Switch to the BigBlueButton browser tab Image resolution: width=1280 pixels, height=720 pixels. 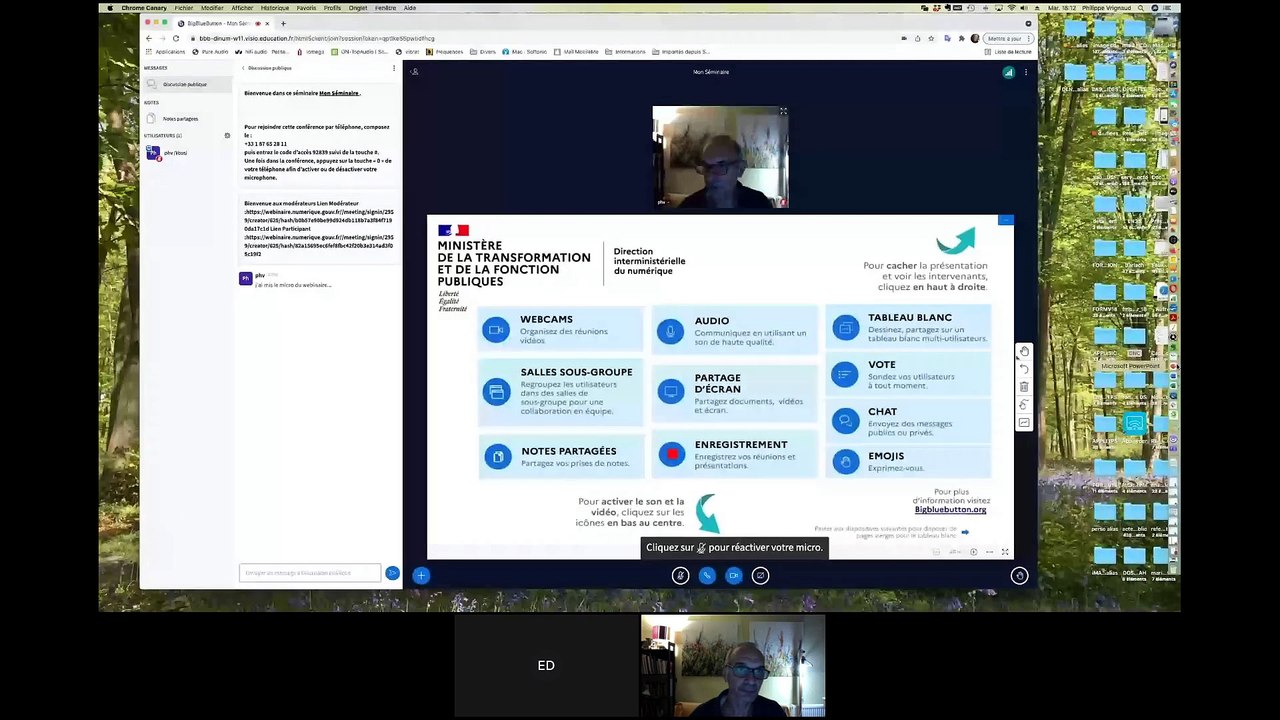click(x=222, y=23)
